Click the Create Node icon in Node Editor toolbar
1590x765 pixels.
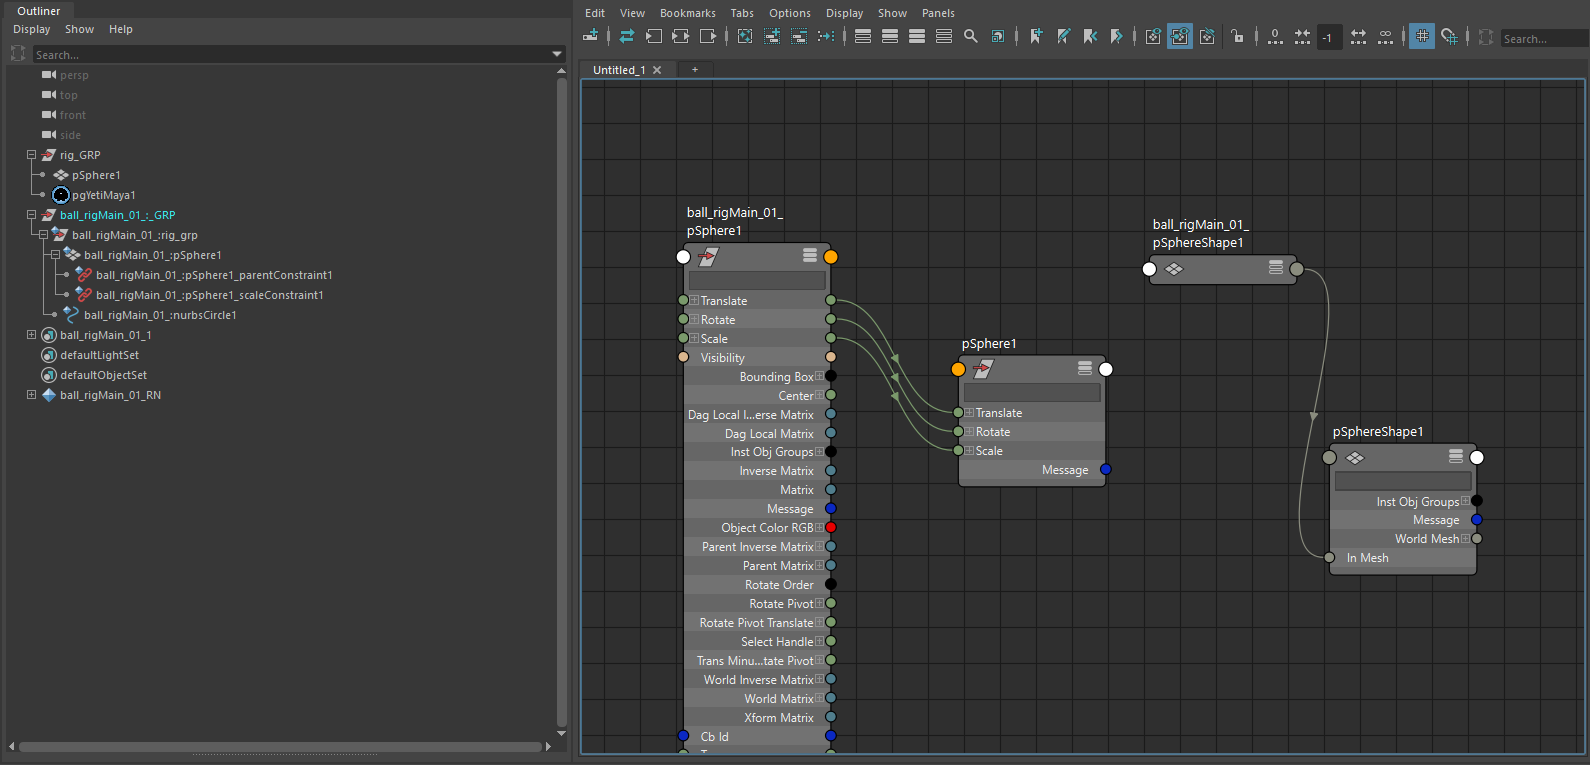(x=591, y=36)
